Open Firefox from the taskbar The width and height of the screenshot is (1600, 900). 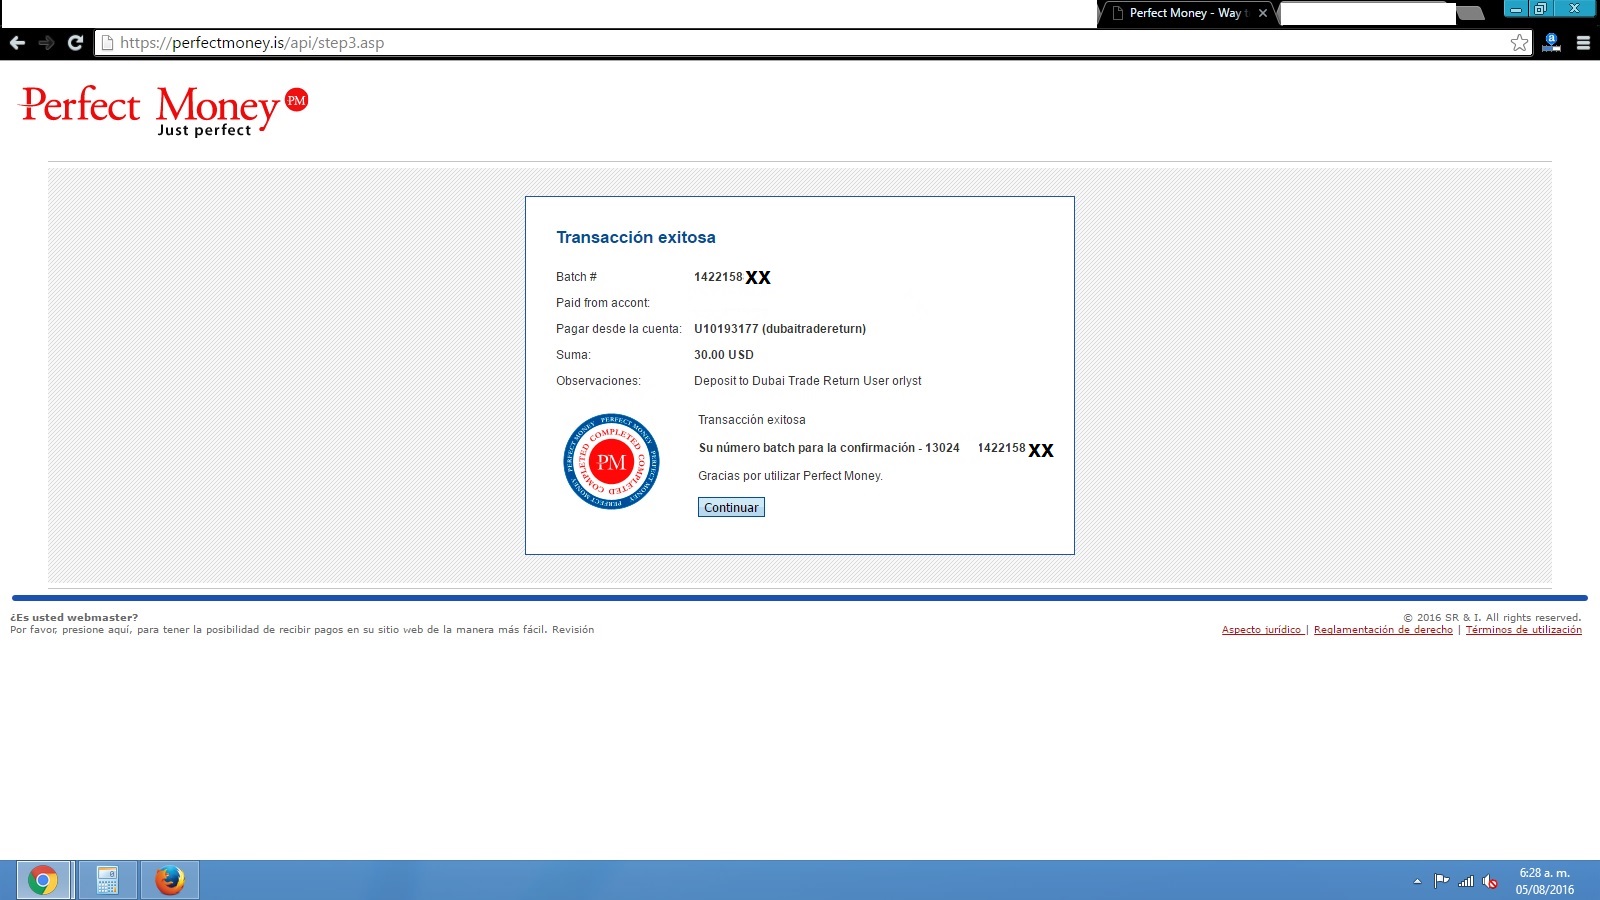click(170, 880)
